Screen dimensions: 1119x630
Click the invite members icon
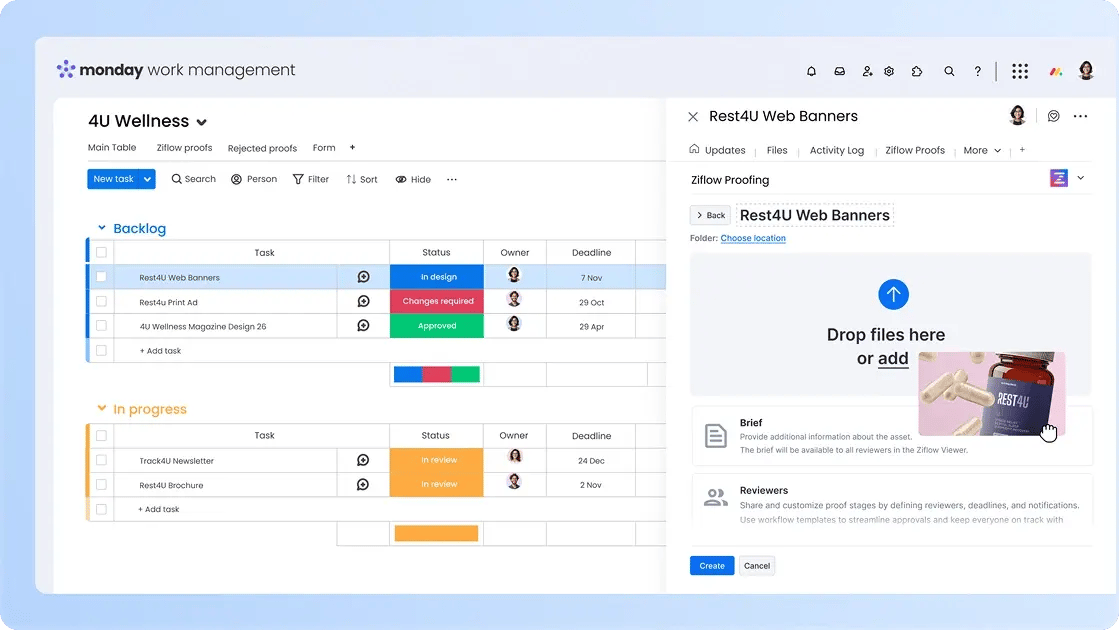click(x=866, y=71)
